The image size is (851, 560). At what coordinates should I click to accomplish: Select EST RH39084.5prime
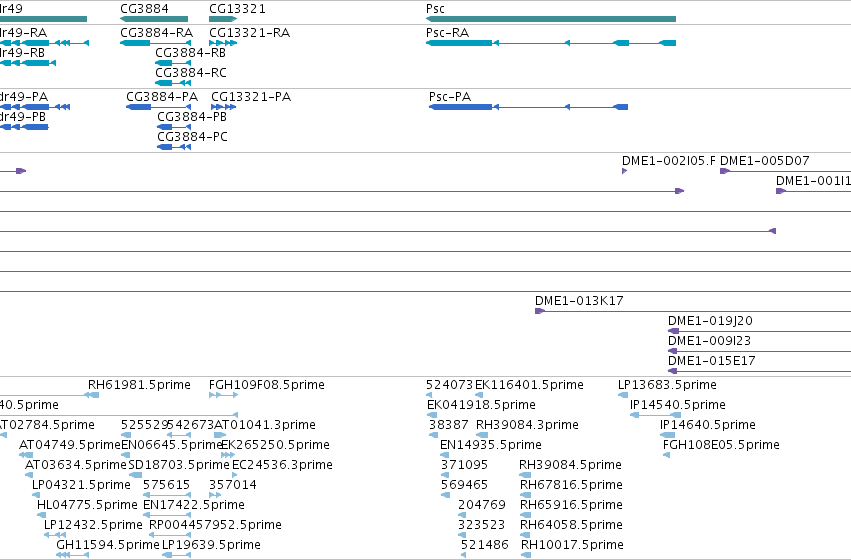click(x=570, y=465)
